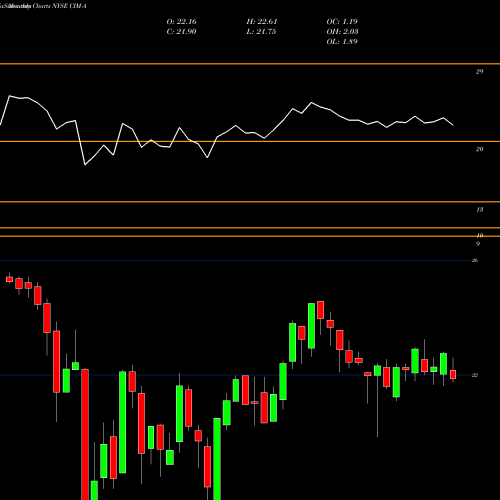Click the 'OL: 1.89' reading
Screen dimensions: 500x500
(x=342, y=42)
